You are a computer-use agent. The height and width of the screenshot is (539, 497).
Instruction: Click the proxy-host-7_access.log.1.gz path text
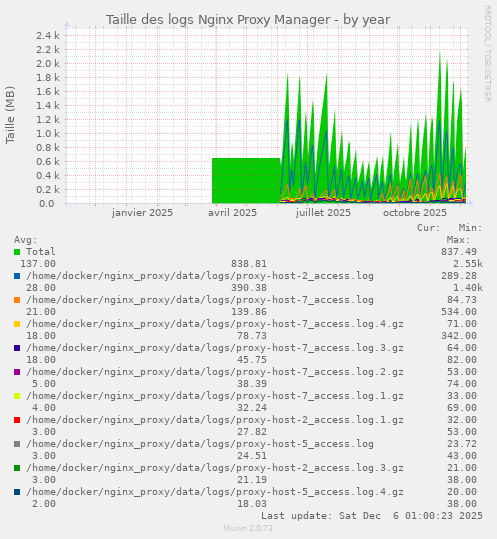coord(215,396)
